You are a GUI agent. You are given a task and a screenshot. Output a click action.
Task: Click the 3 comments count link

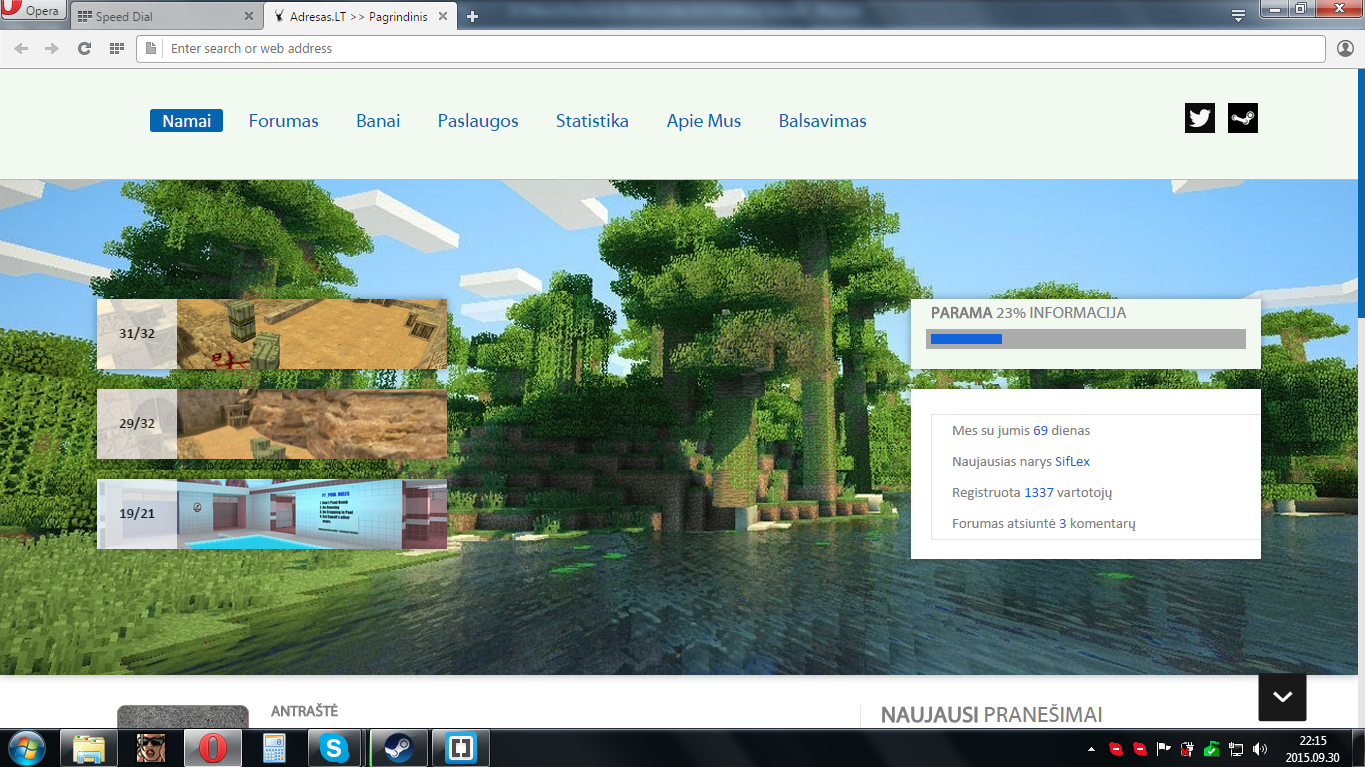click(x=1063, y=524)
